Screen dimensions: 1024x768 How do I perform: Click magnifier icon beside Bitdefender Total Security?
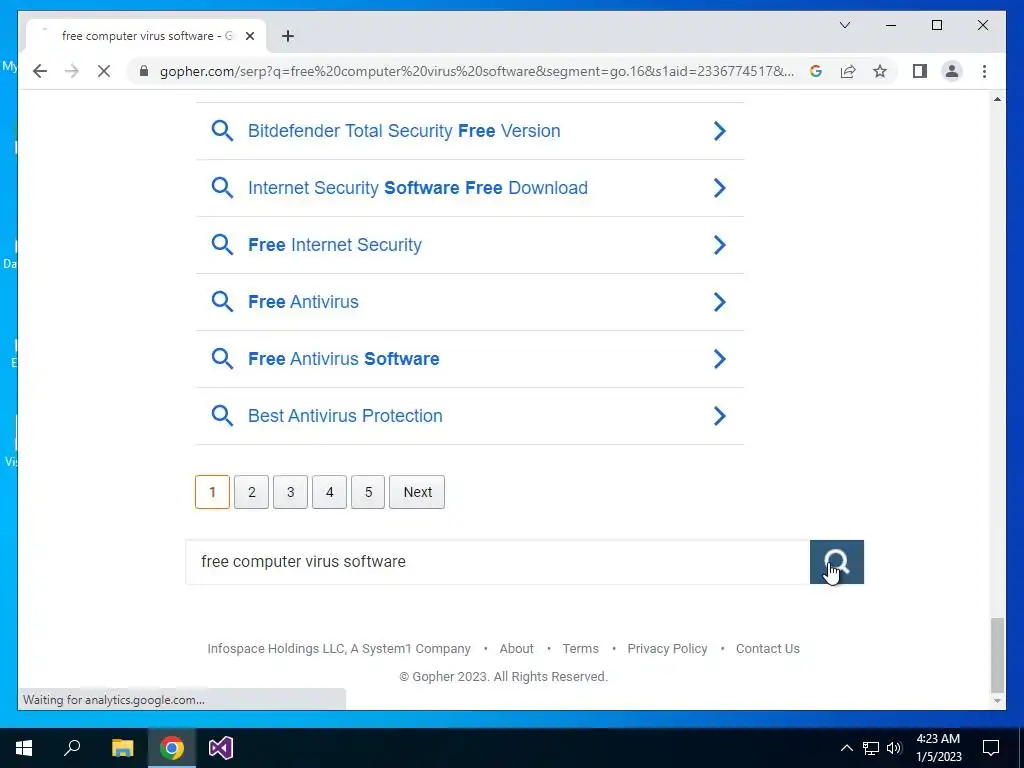(x=222, y=131)
